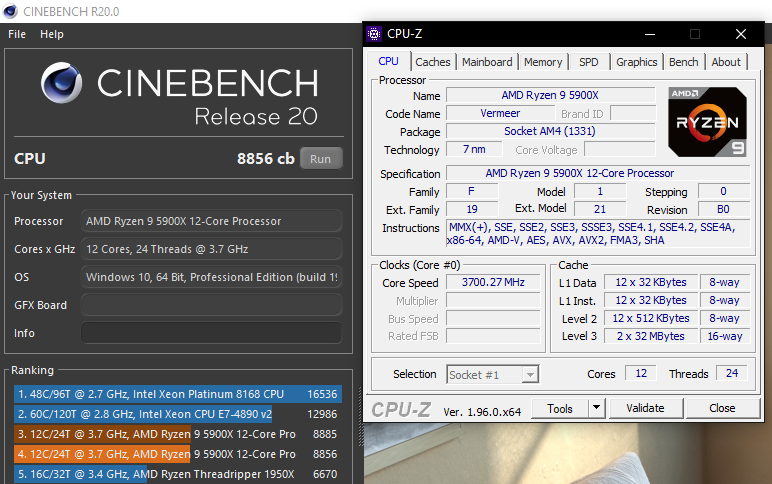
Task: Select the CPU tab in CPU-Z
Action: coord(388,61)
